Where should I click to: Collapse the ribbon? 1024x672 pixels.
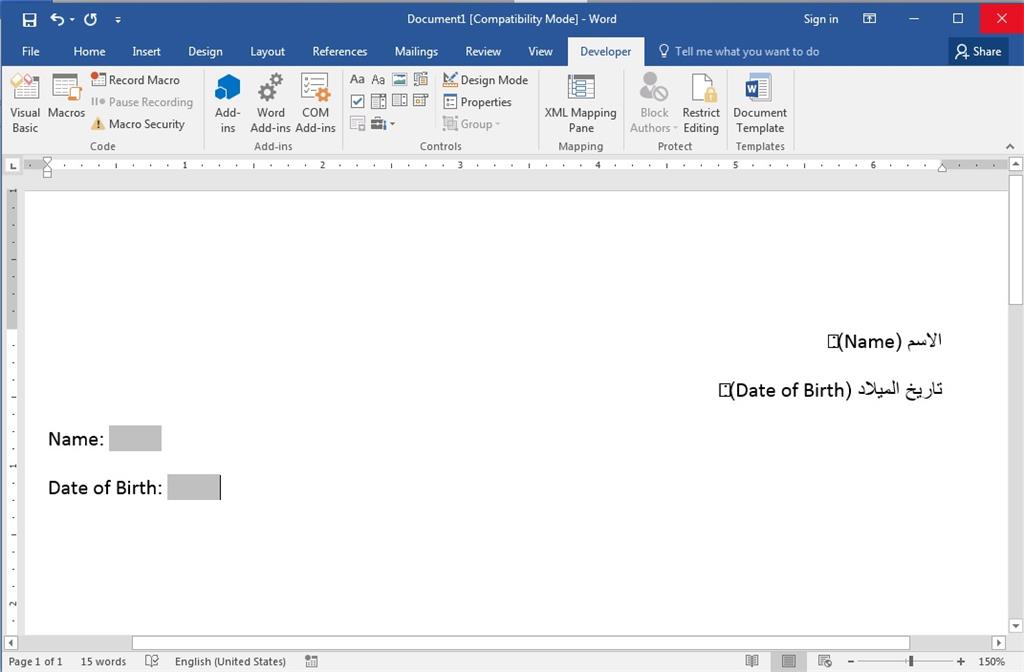pos(1009,147)
